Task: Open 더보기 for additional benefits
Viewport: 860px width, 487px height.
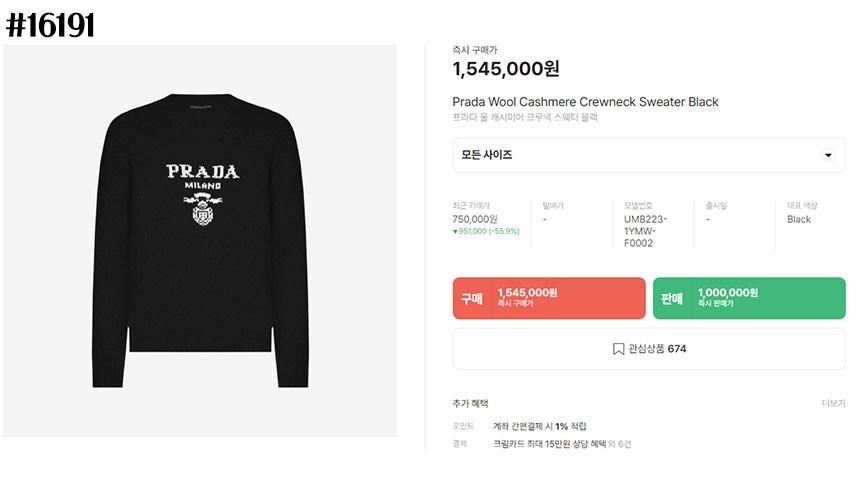Action: (833, 403)
